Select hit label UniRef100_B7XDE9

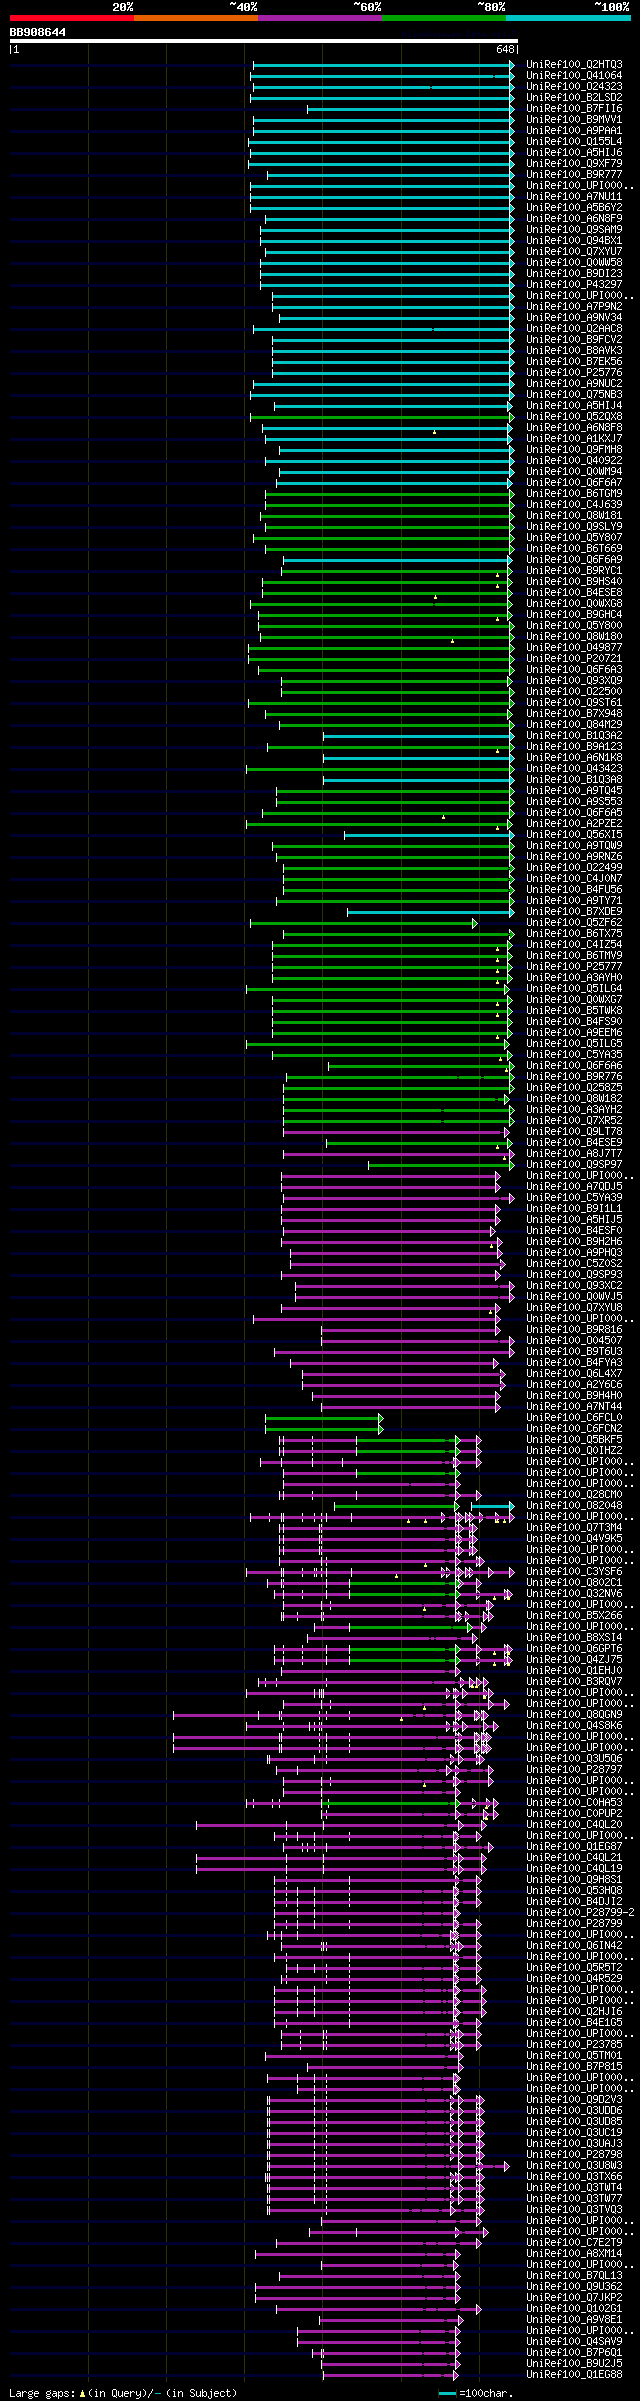(574, 911)
